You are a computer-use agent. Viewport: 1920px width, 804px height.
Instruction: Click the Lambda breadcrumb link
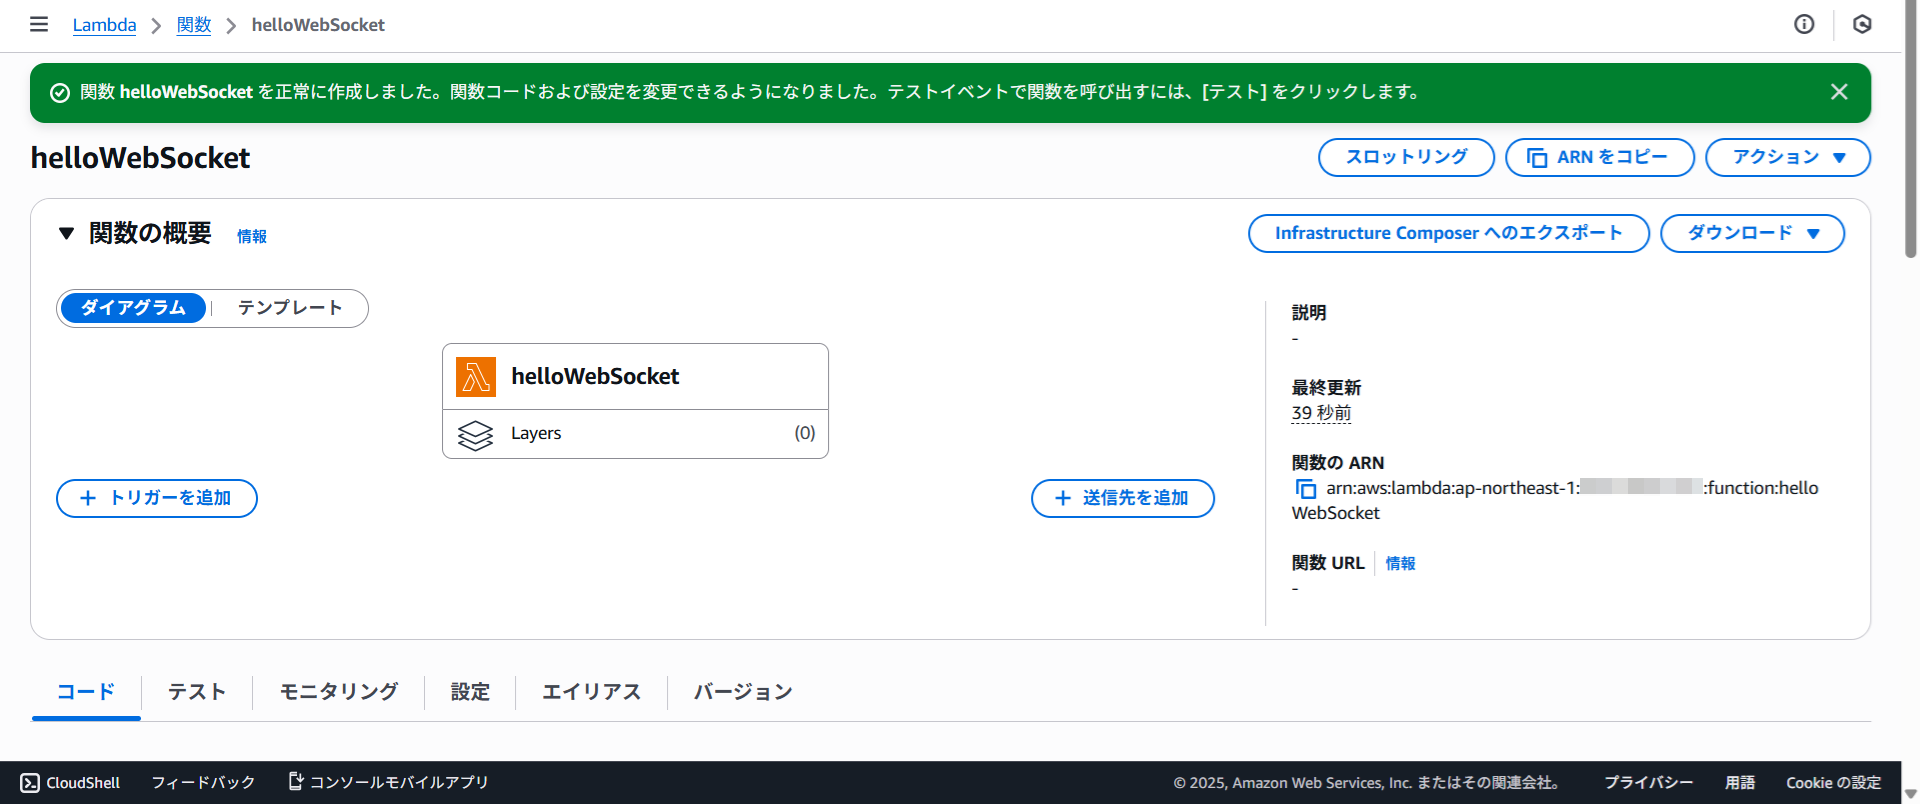(104, 25)
